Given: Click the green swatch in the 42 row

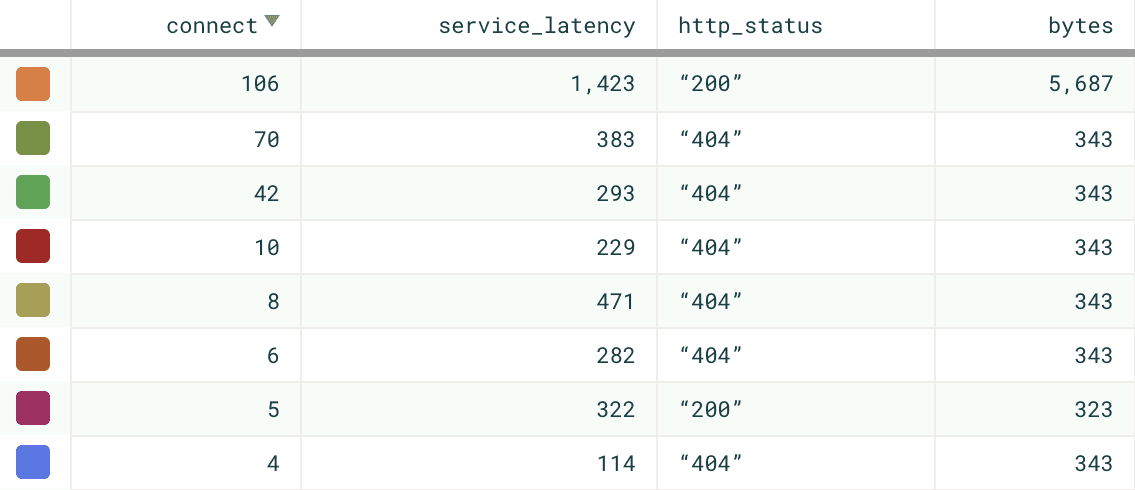Looking at the screenshot, I should pyautogui.click(x=33, y=193).
